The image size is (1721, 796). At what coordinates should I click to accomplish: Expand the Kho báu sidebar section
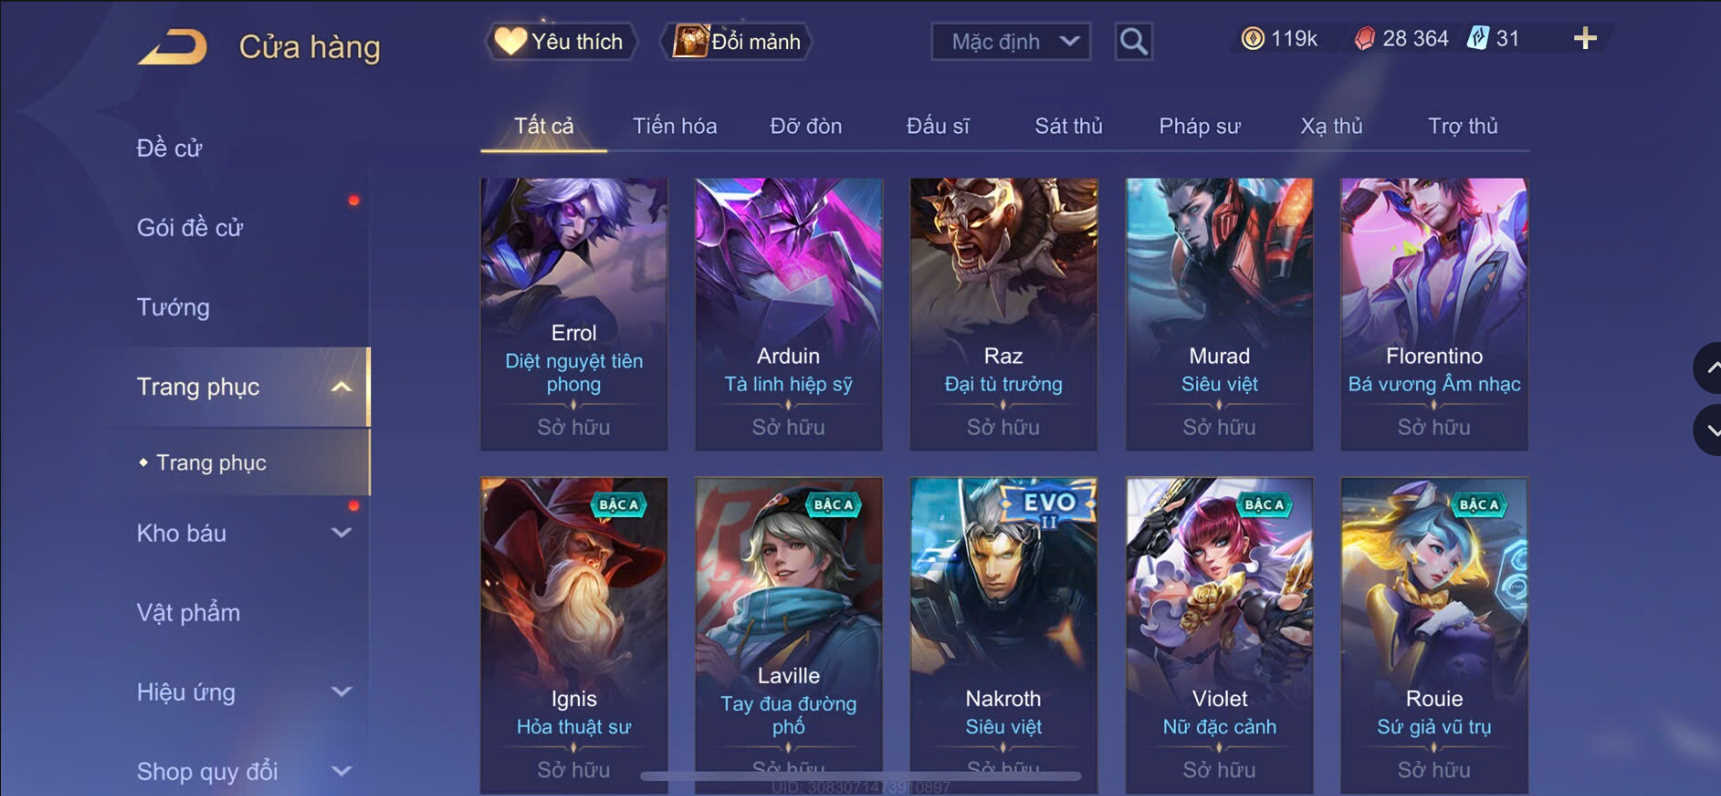pyautogui.click(x=341, y=533)
